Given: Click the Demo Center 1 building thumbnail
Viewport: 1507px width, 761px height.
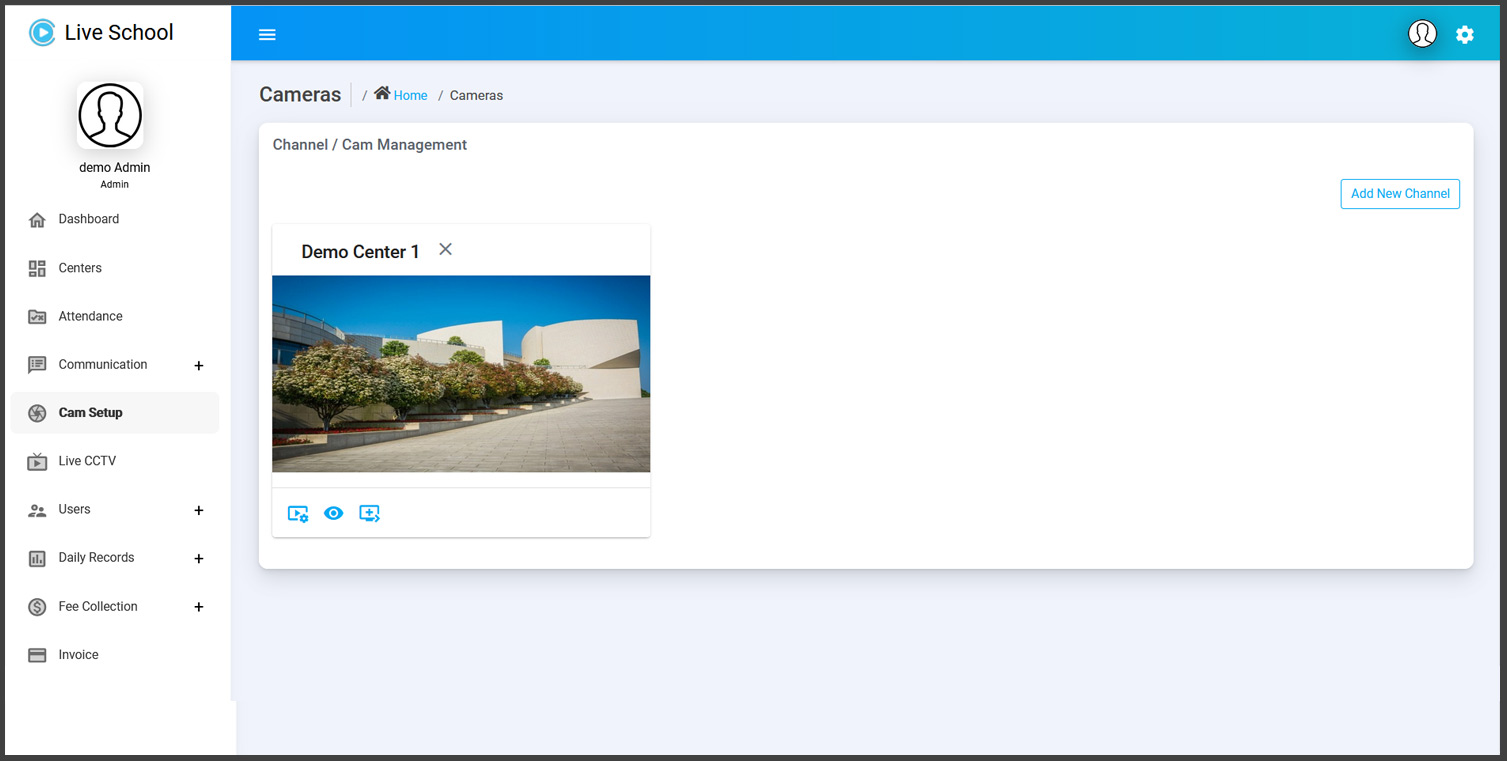Looking at the screenshot, I should click(461, 374).
